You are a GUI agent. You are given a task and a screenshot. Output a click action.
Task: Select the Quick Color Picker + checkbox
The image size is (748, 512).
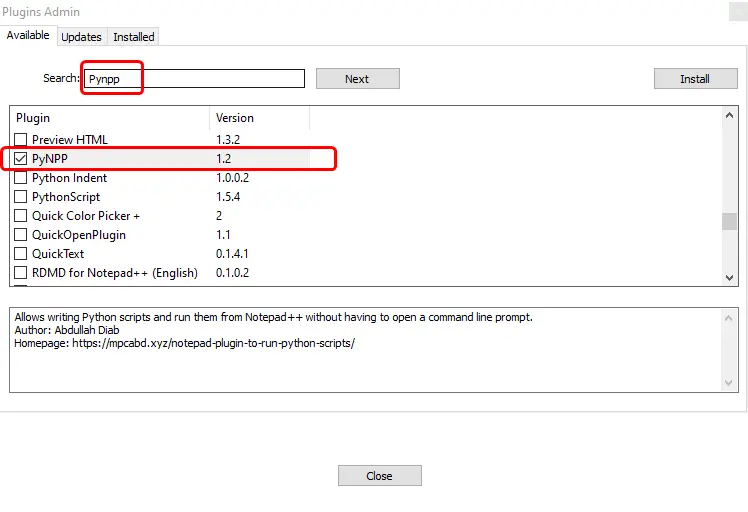coord(21,216)
